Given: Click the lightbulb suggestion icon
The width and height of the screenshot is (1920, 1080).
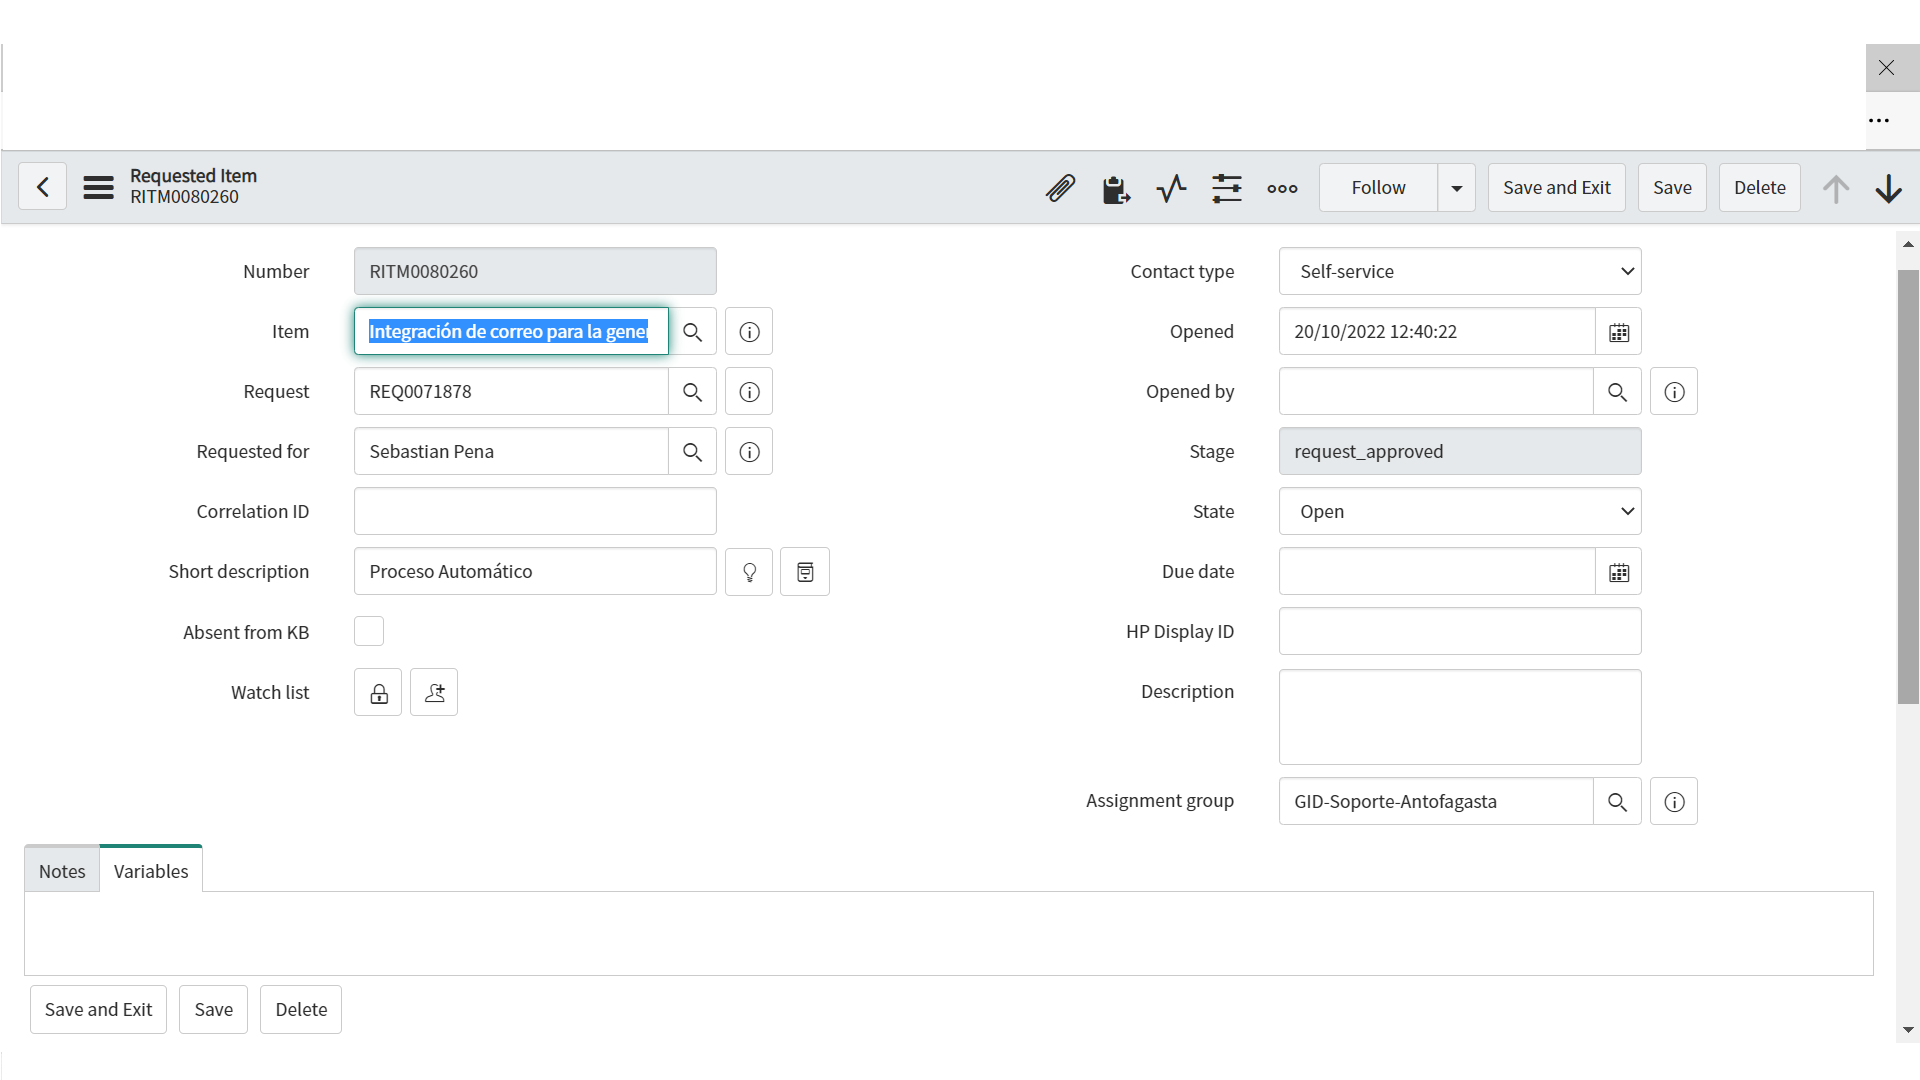Looking at the screenshot, I should [749, 571].
